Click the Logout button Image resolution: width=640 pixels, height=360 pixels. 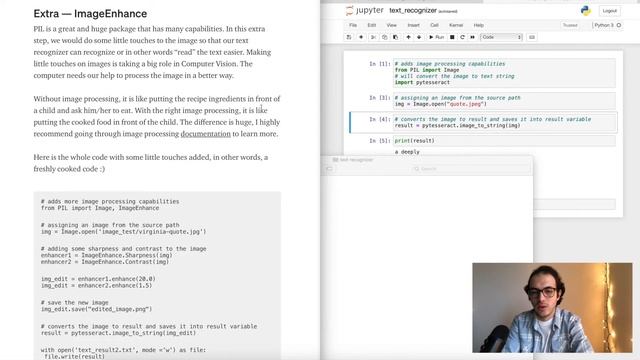610,11
